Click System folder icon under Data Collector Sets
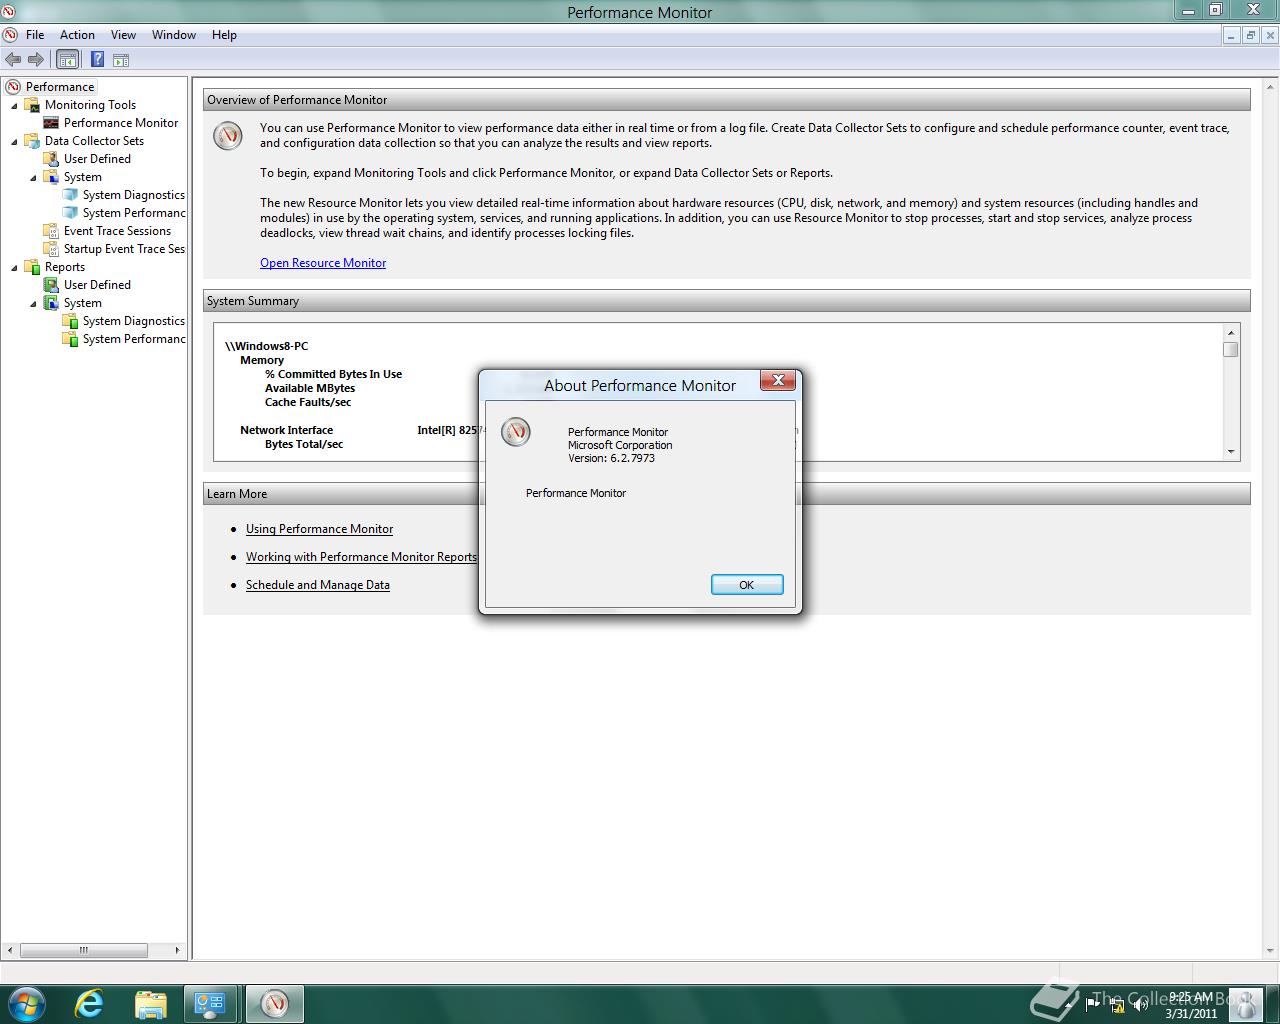The height and width of the screenshot is (1024, 1280). [x=51, y=177]
